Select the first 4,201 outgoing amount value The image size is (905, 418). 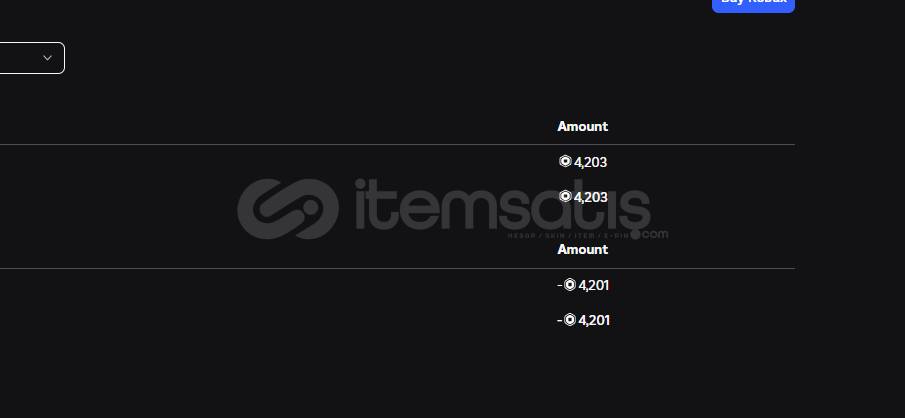(593, 285)
